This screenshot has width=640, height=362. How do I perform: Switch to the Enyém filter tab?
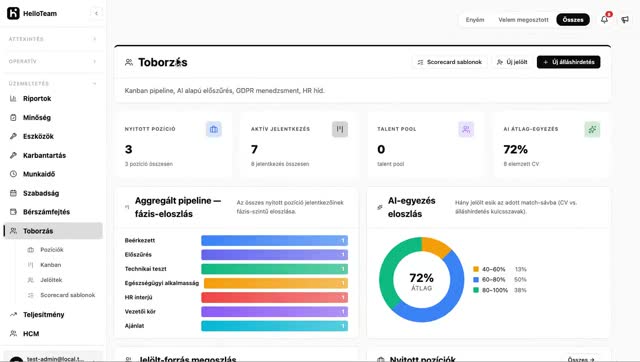[x=475, y=20]
